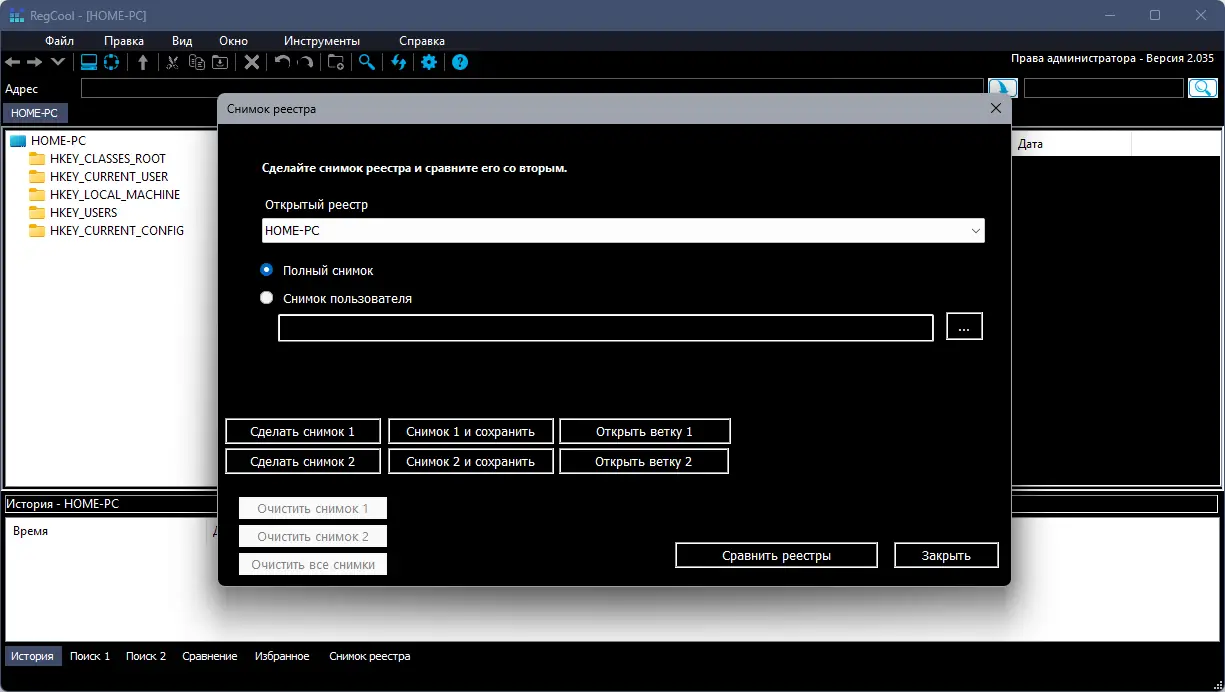Click the up-level arrow icon

click(143, 62)
